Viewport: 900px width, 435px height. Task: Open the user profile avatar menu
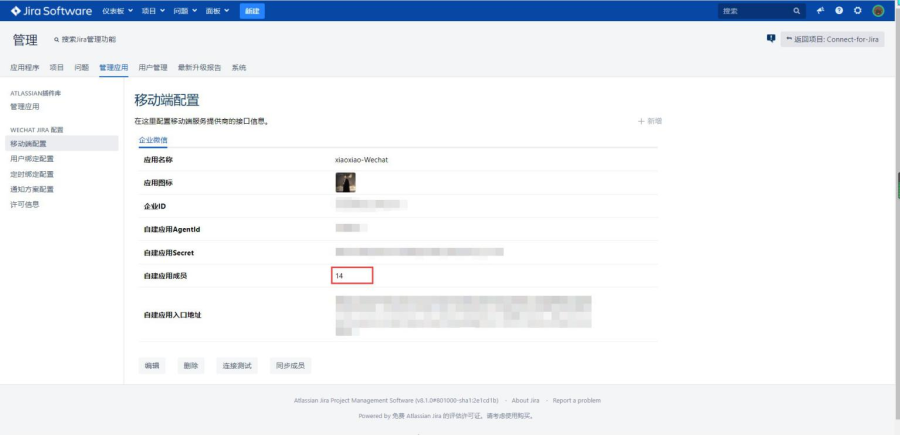(878, 10)
